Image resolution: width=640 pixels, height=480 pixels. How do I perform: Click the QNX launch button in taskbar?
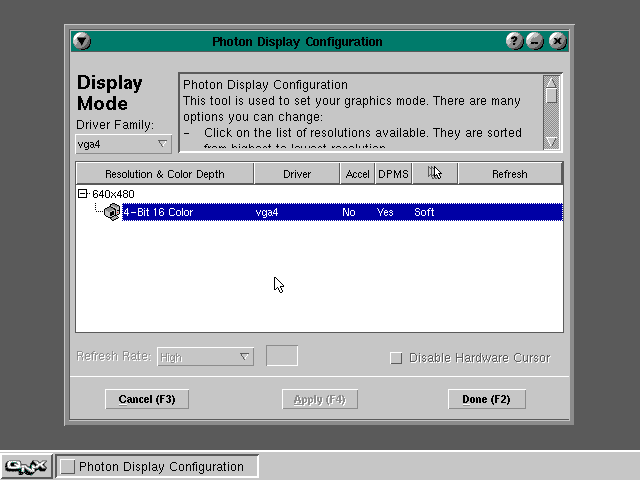tap(27, 466)
